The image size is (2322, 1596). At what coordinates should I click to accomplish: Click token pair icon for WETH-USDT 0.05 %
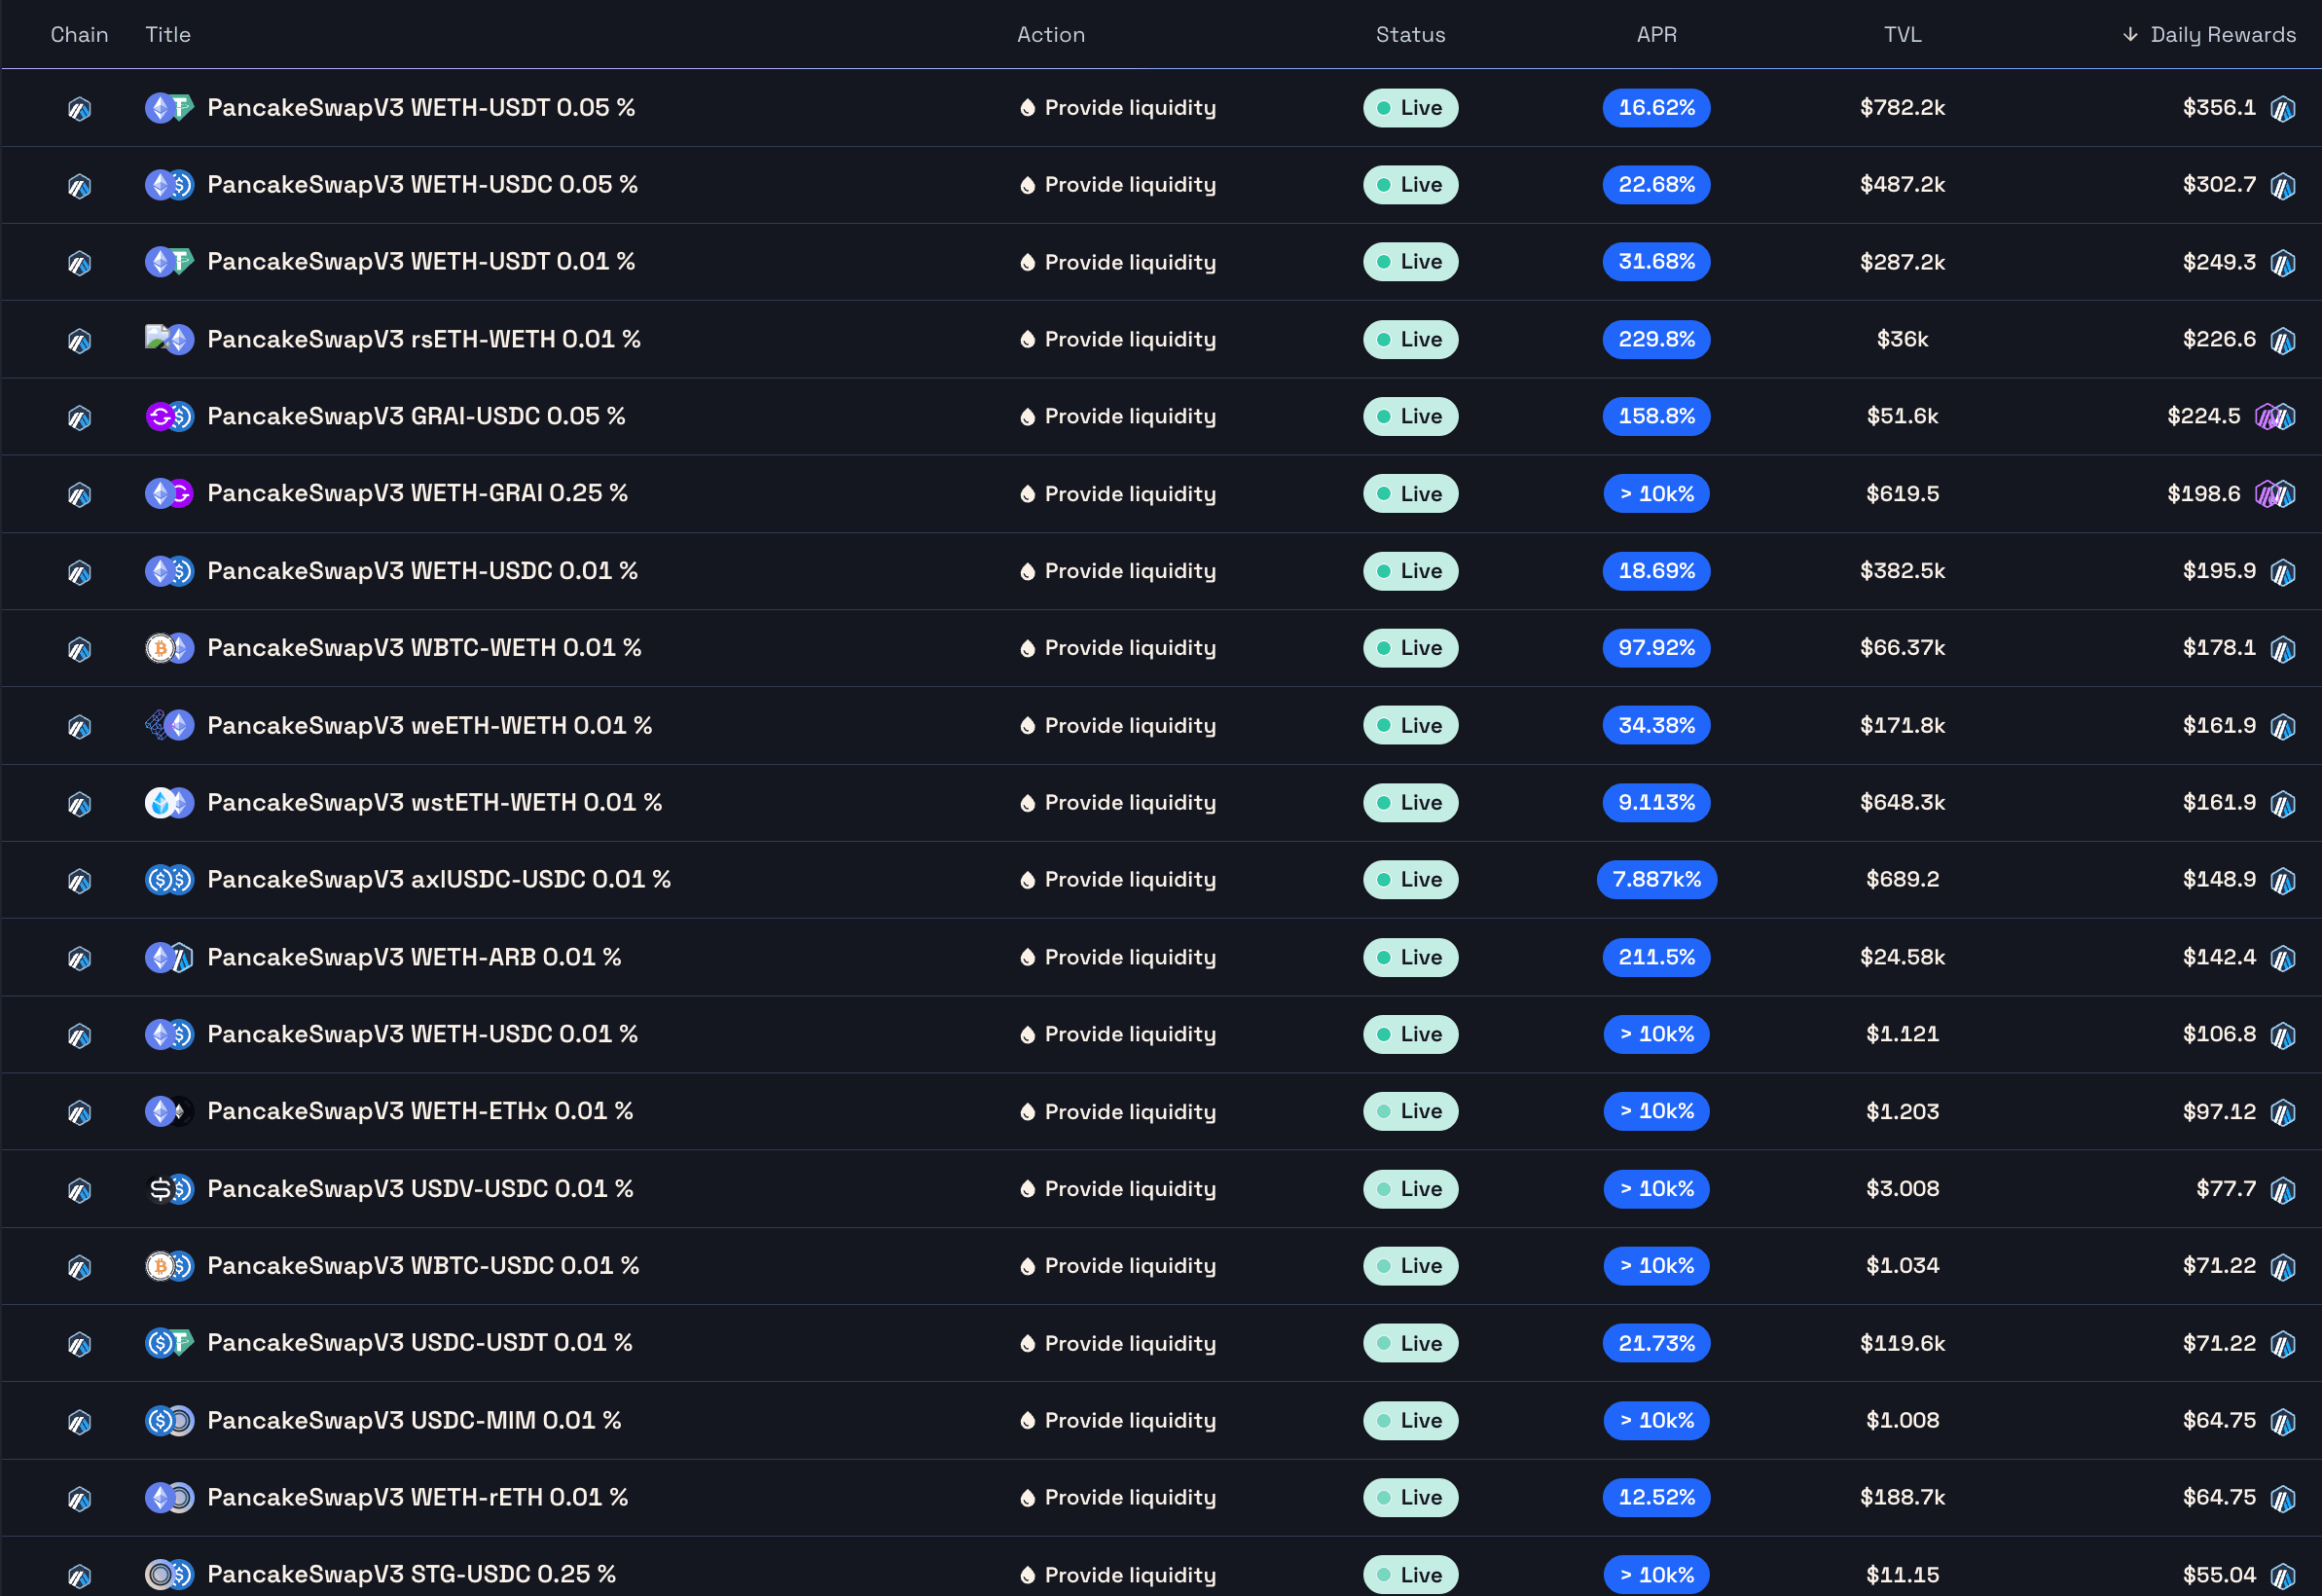pos(169,107)
